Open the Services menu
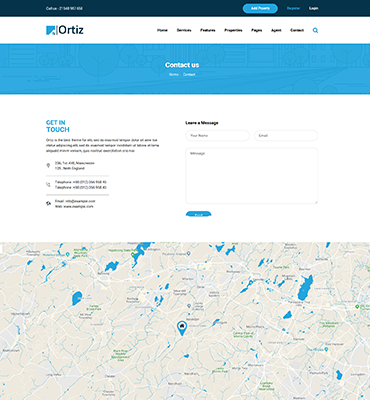This screenshot has width=370, height=400. [x=184, y=30]
